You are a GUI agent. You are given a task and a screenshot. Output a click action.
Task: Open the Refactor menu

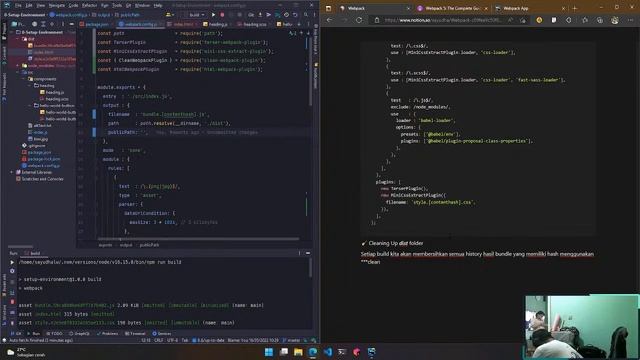point(89,5)
